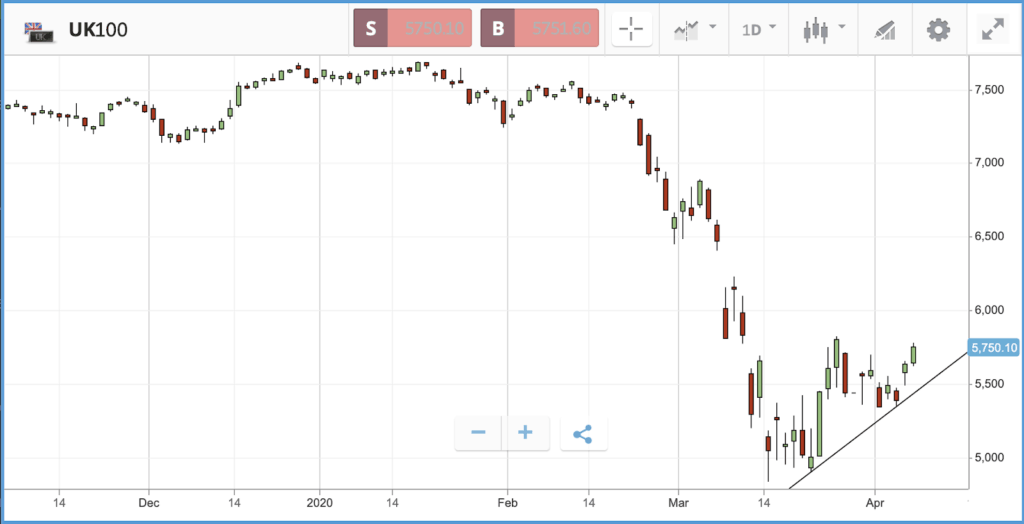Zoom out with the minus button

478,433
